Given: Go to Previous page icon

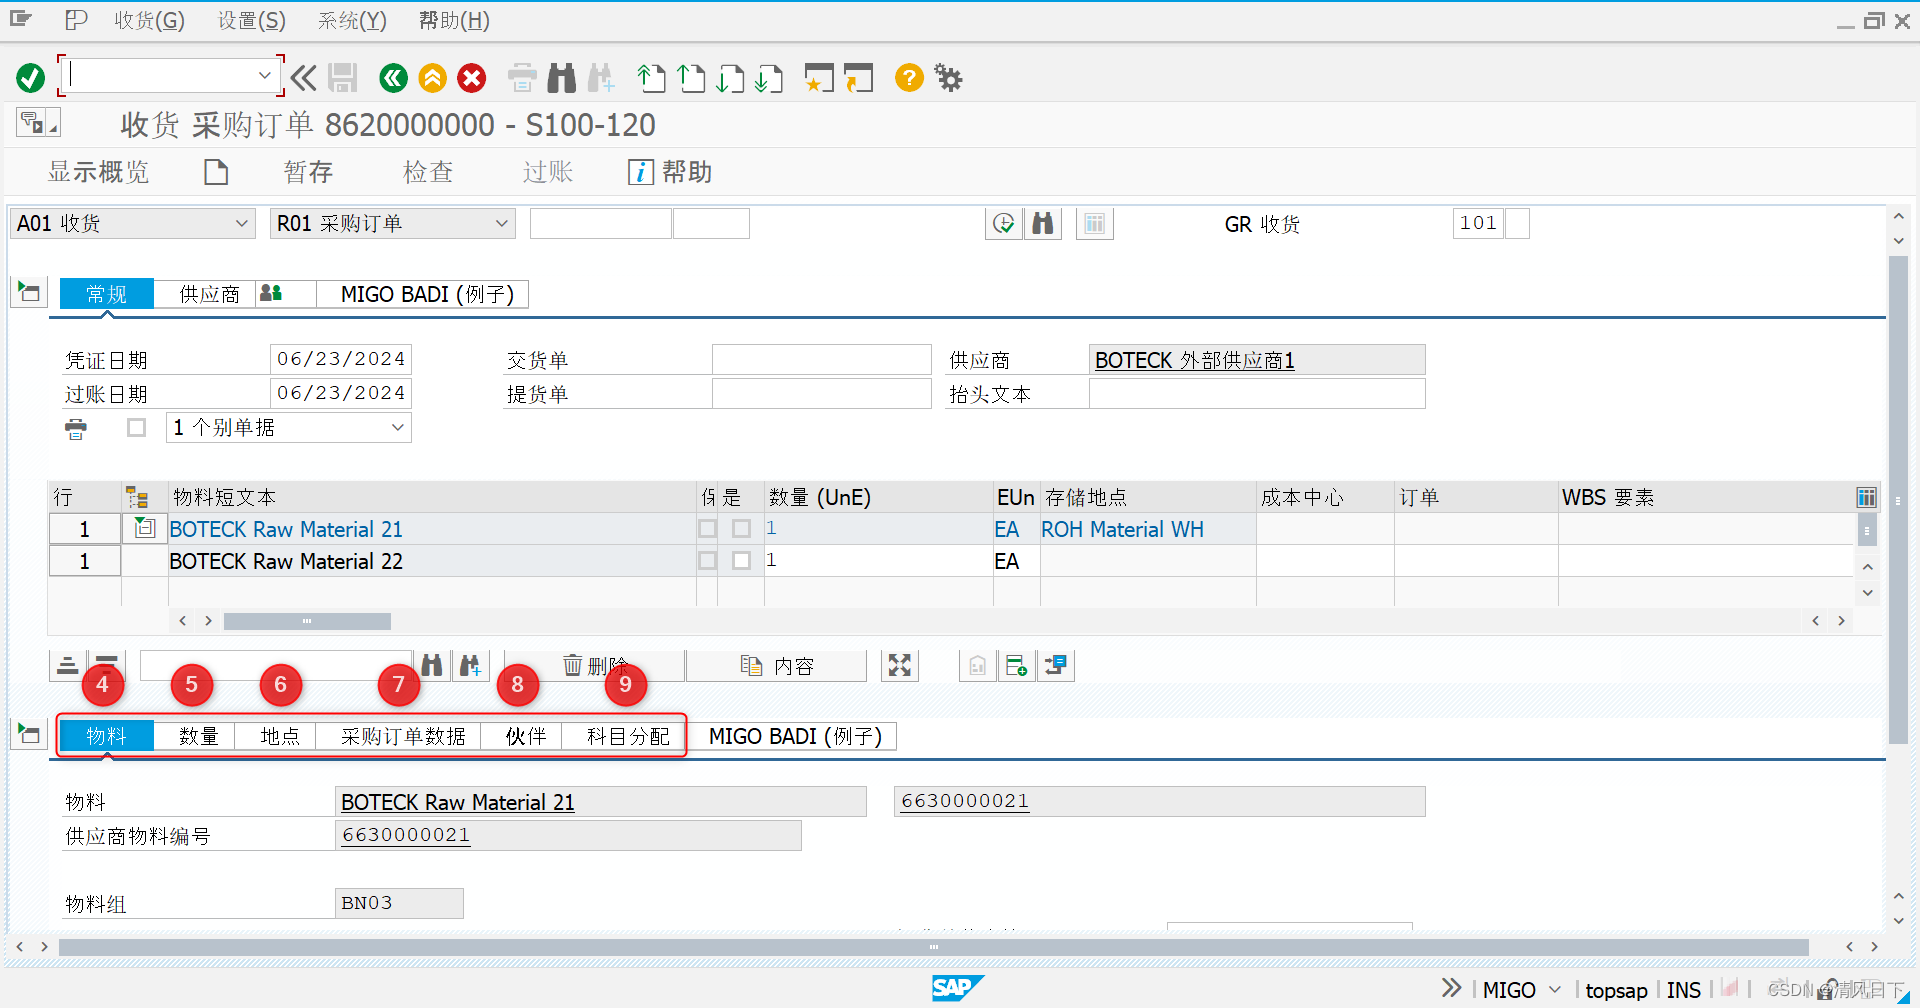Looking at the screenshot, I should coord(691,78).
